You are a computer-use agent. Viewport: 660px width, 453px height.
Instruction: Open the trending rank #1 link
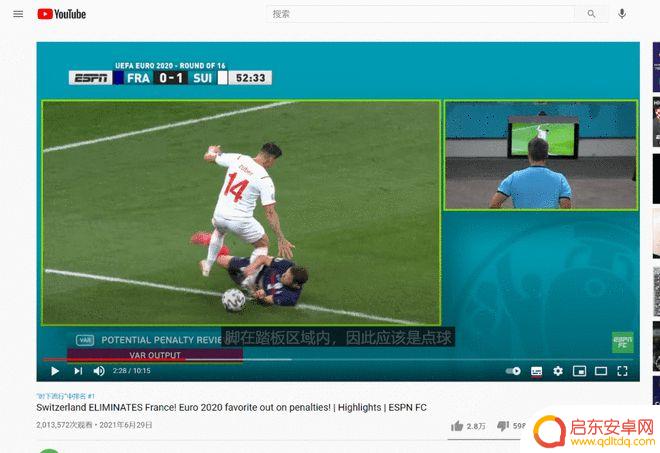point(66,396)
